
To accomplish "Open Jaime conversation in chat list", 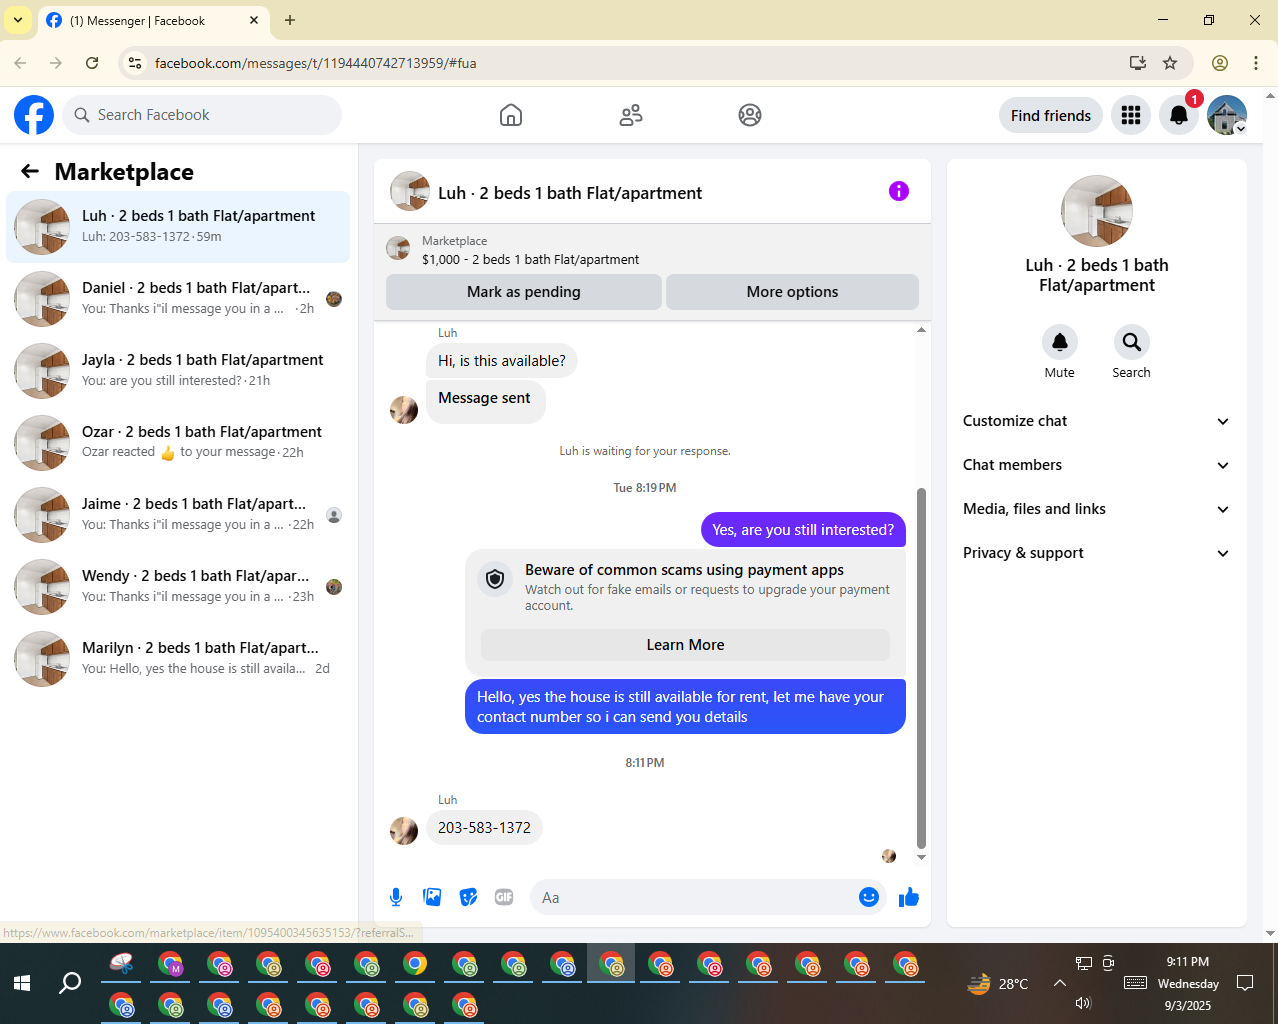I will [178, 515].
